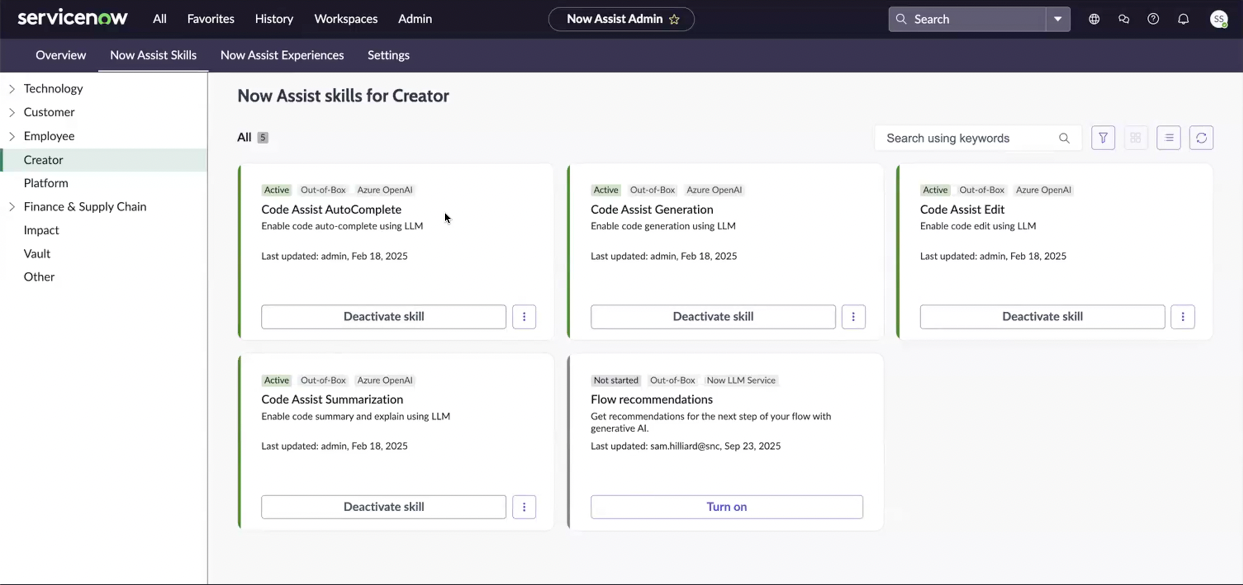Switch to card grid view

pyautogui.click(x=1136, y=138)
